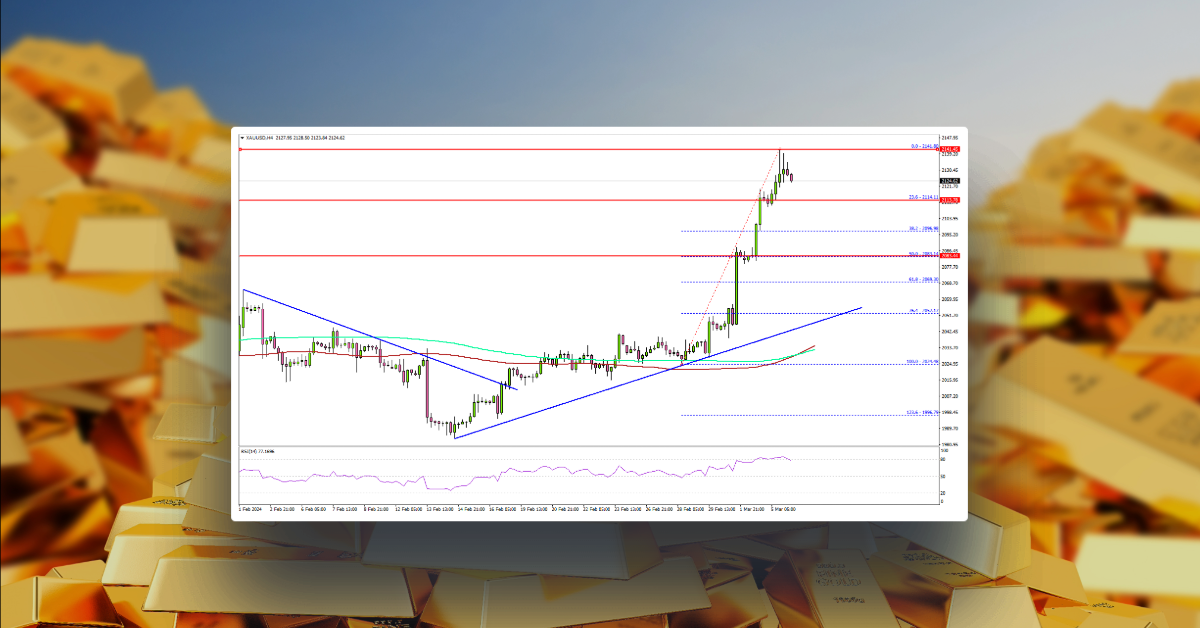Click the current bid price tag 2141.48

949,151
